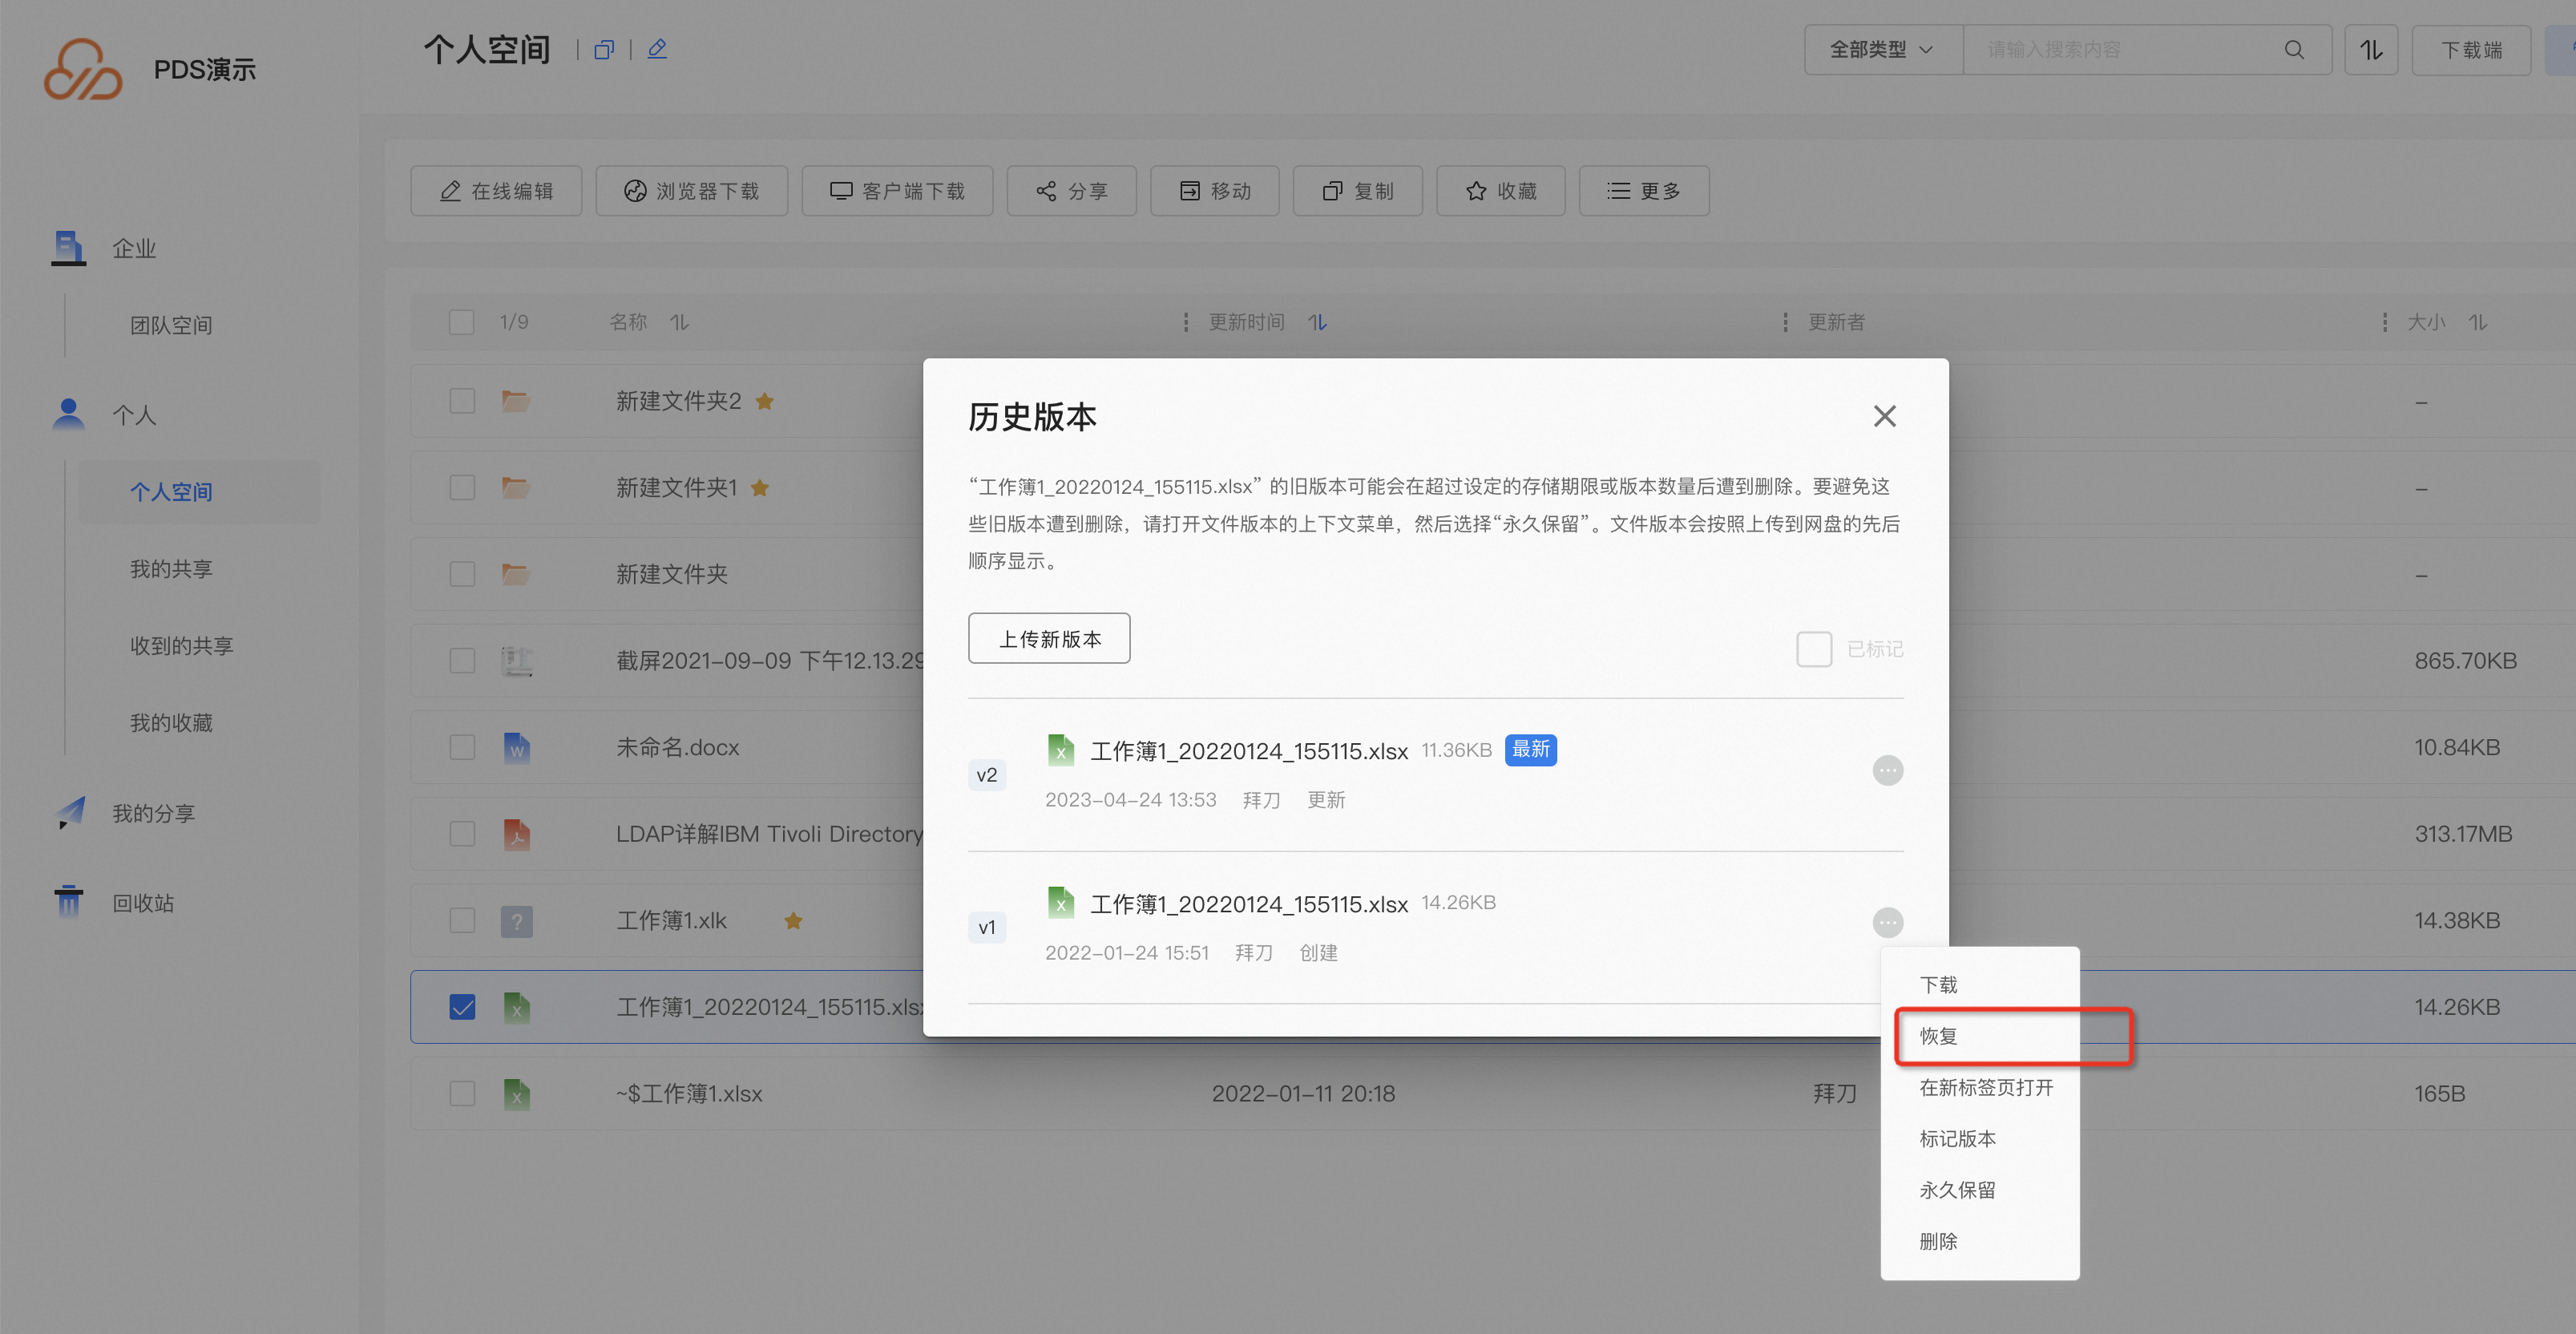Click the 上传新版本 button
2576x1334 pixels.
[x=1049, y=638]
